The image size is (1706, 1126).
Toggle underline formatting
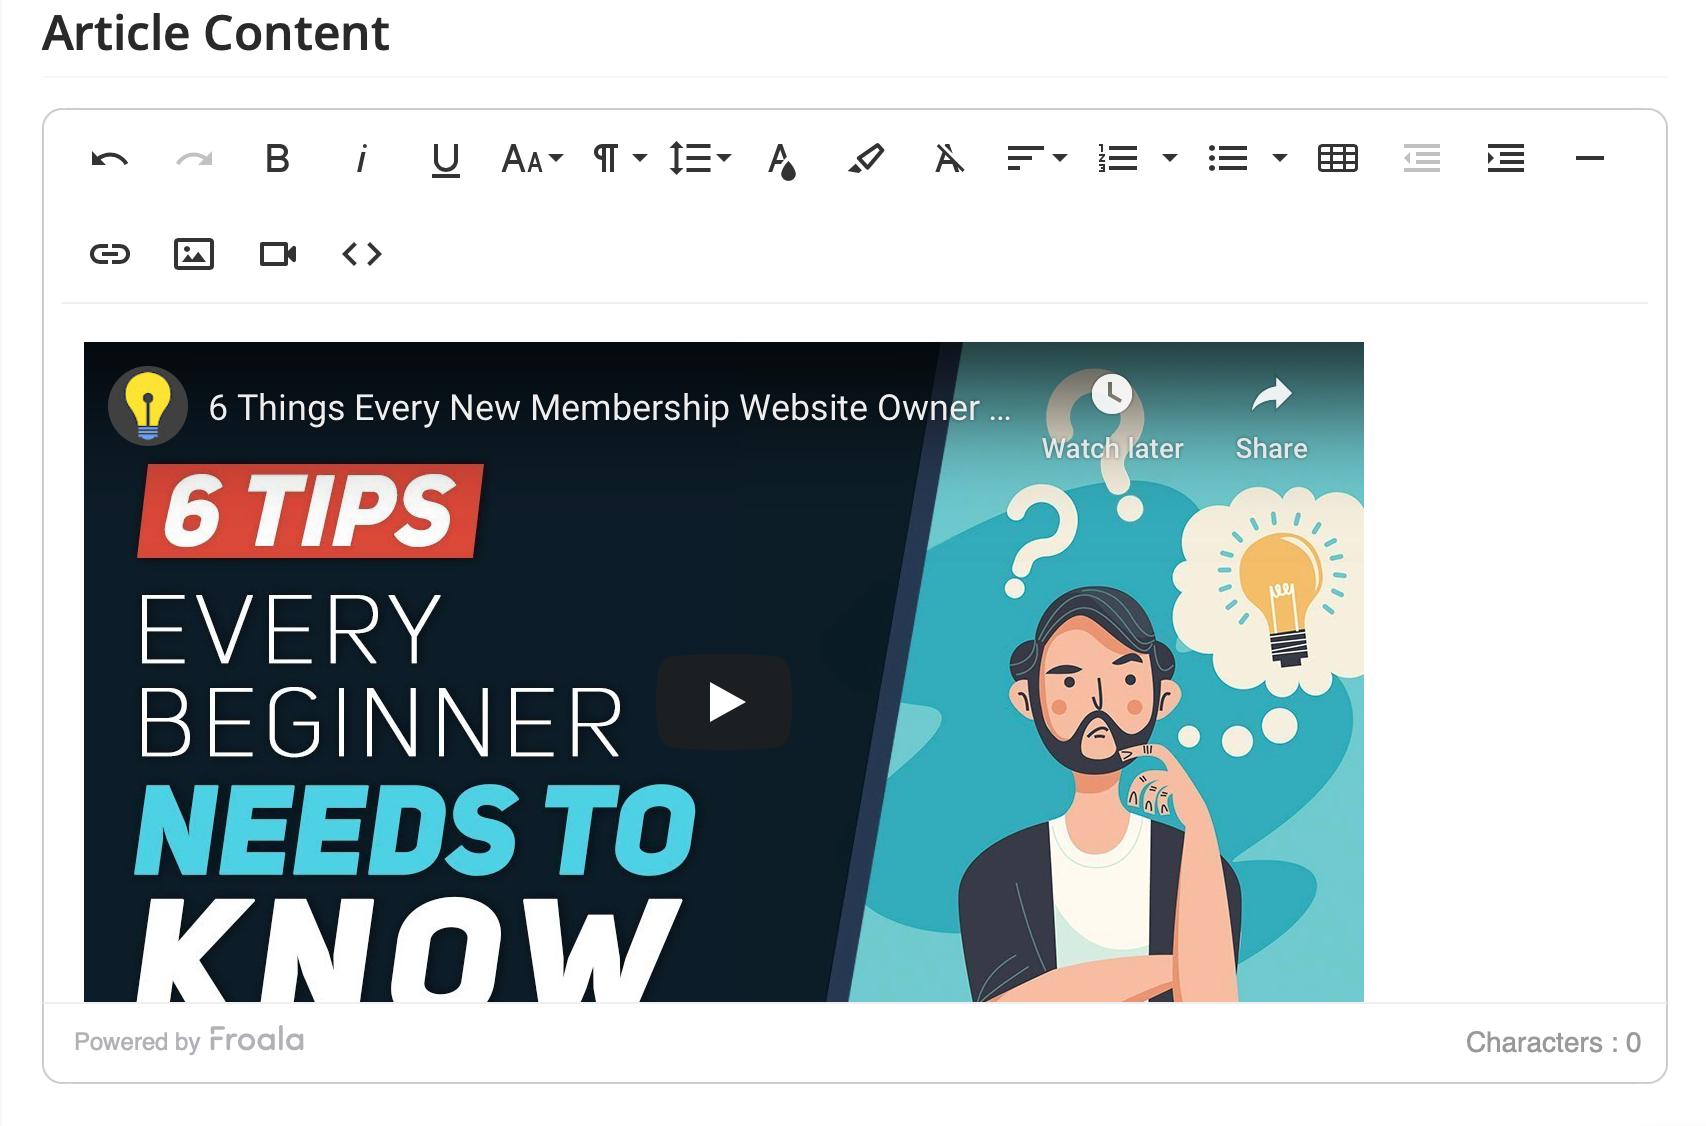coord(445,158)
